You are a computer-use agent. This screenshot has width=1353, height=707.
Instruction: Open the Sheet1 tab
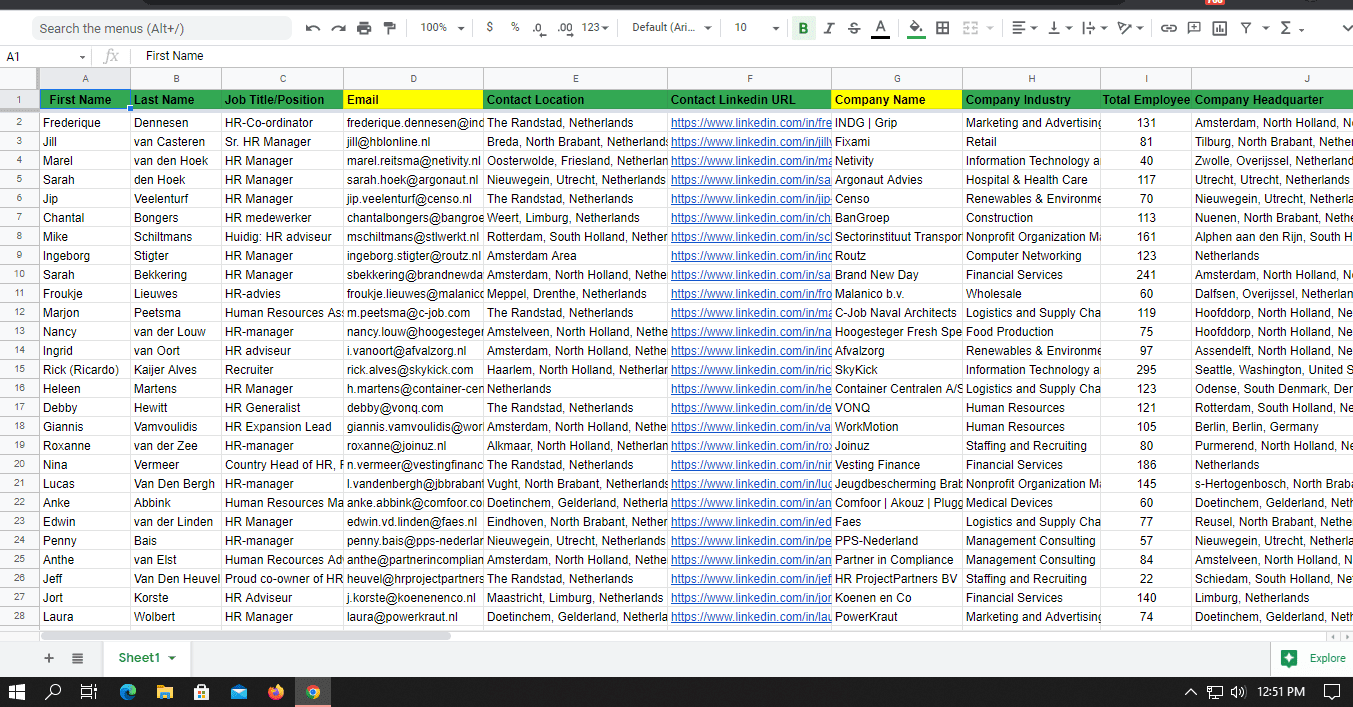pos(140,658)
